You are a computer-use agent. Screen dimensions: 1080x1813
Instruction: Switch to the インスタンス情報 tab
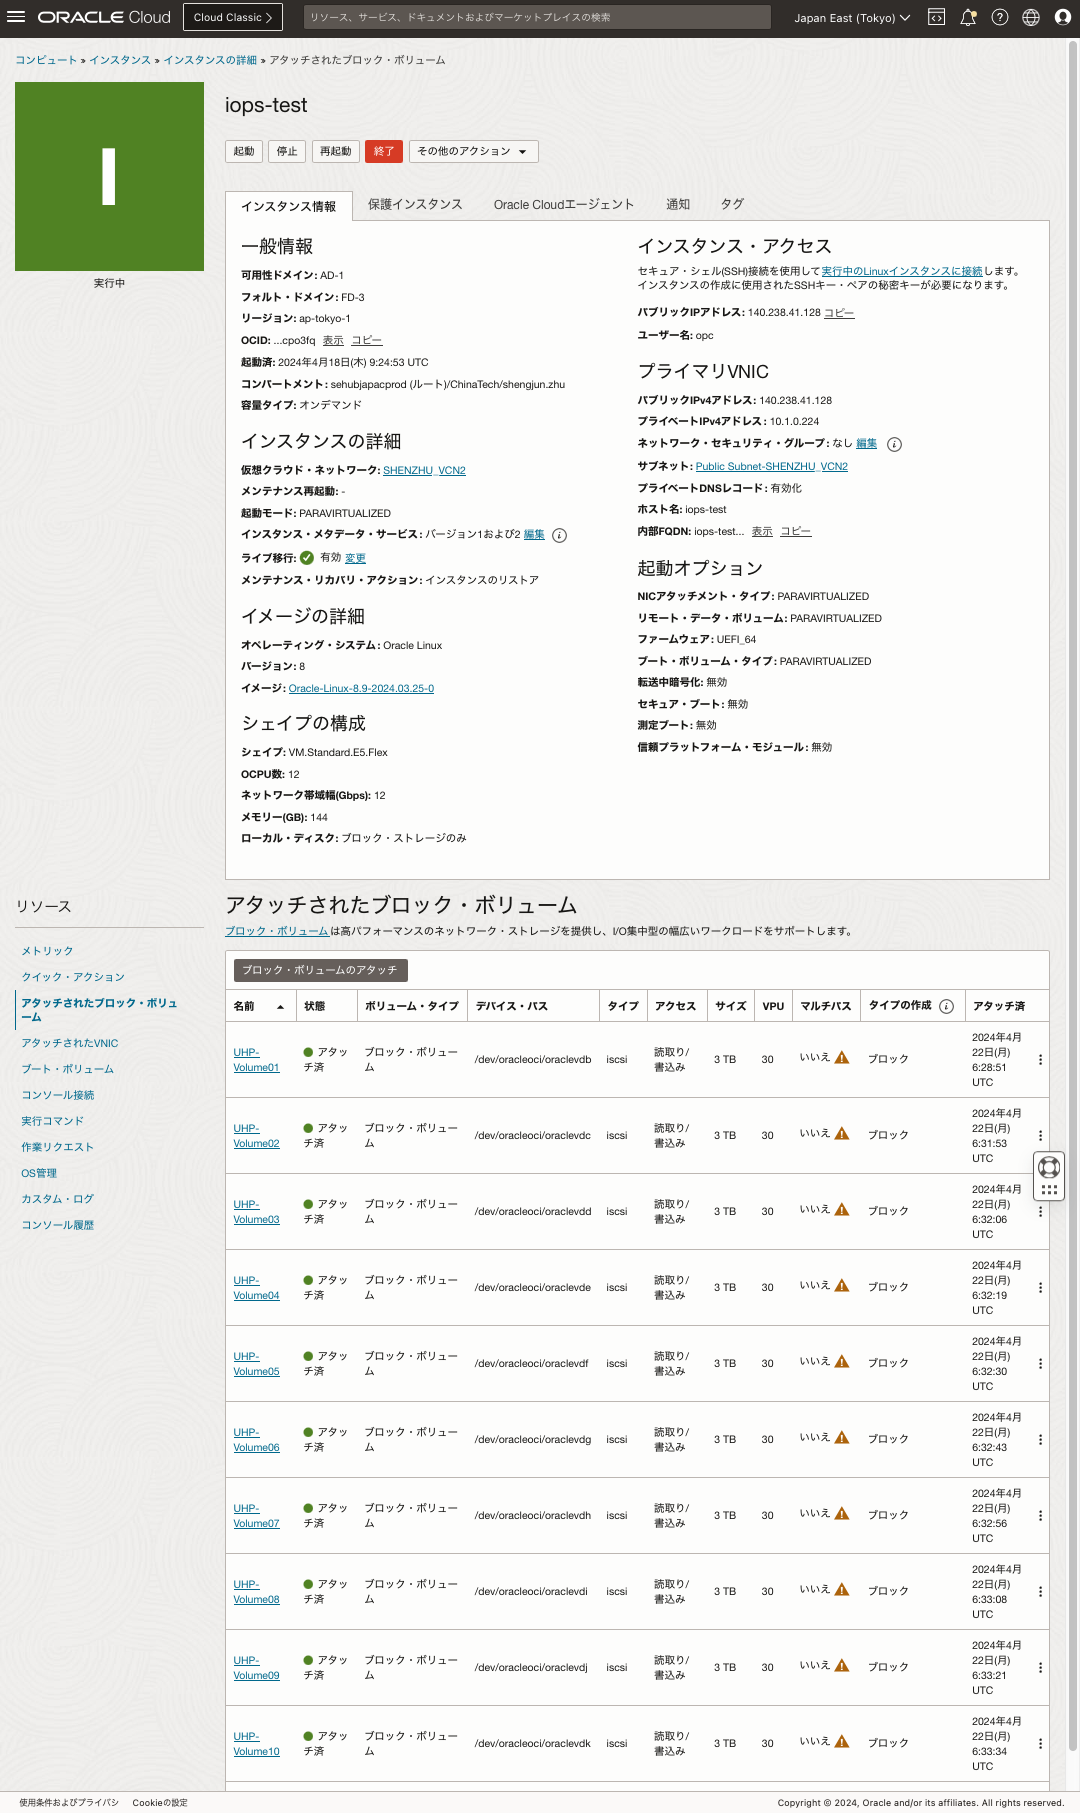coord(288,206)
